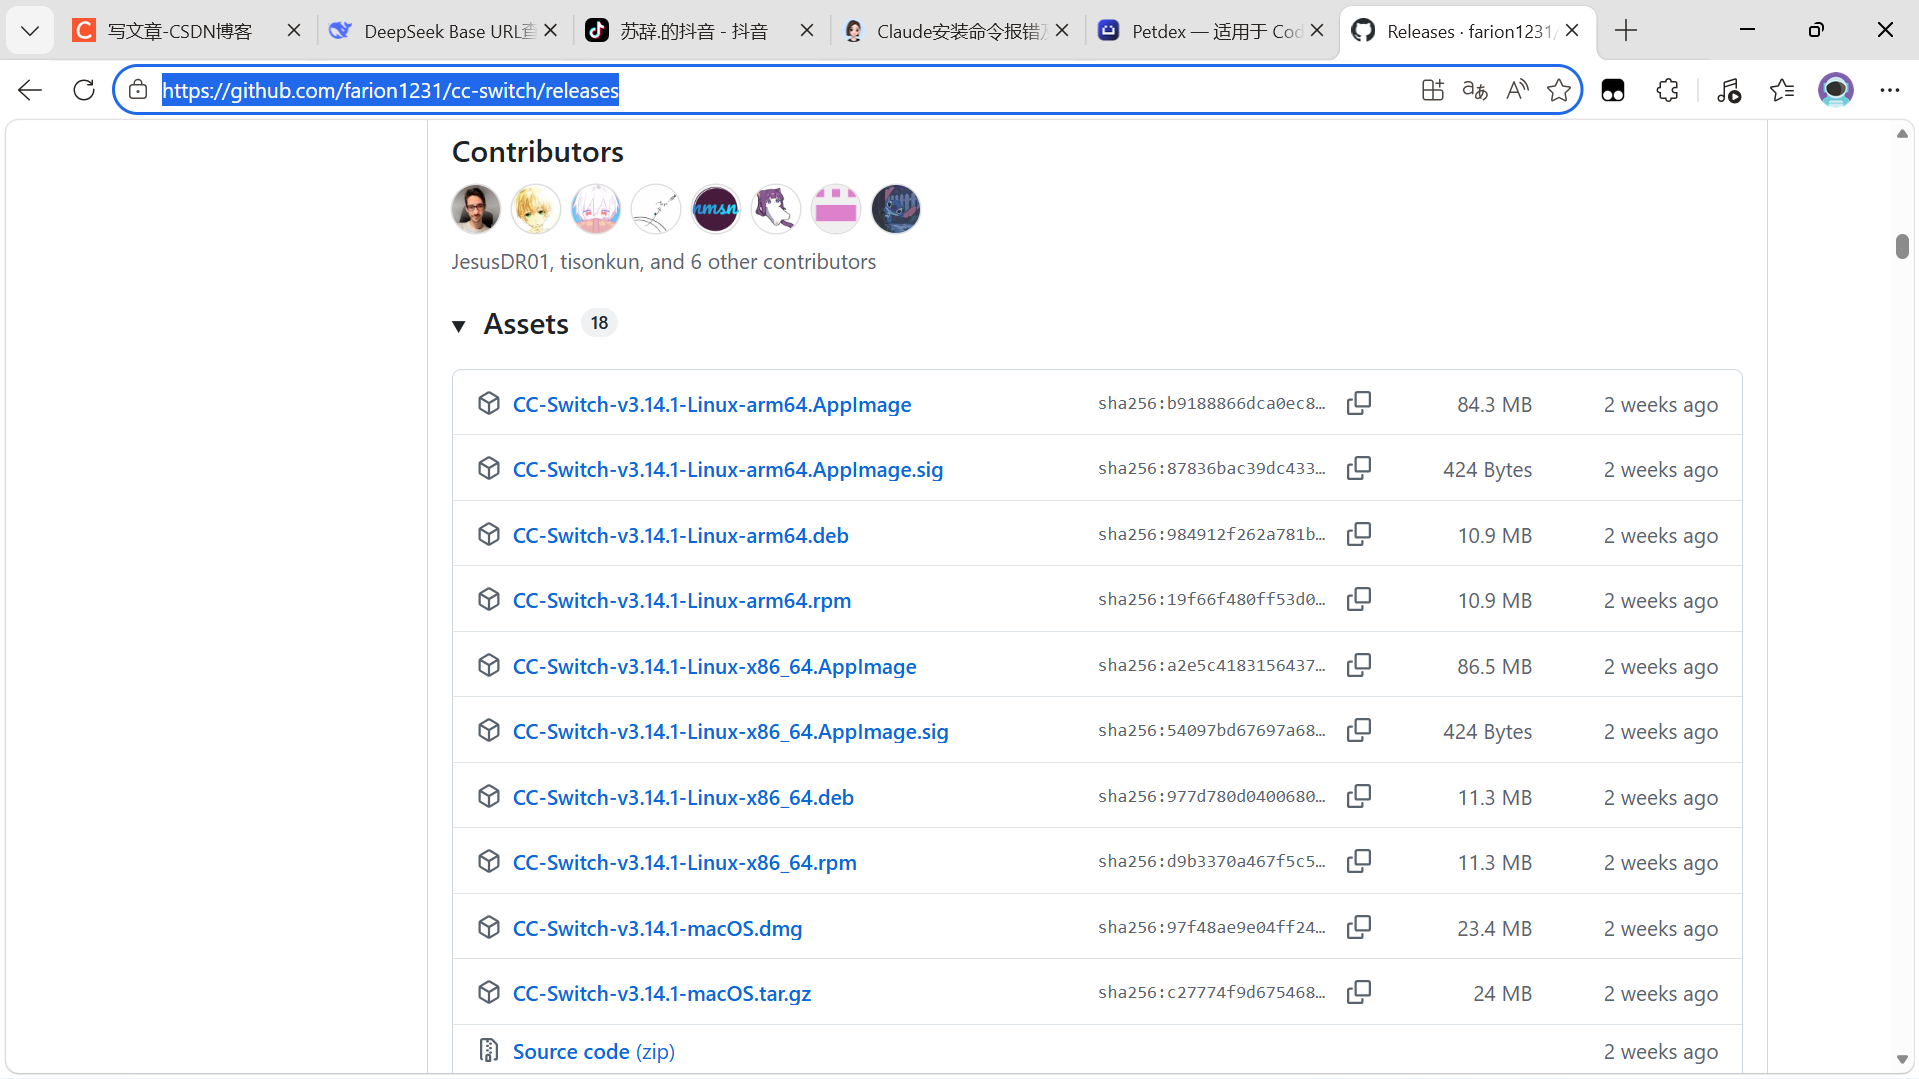Screen dimensions: 1919x1079
Task: Switch to the DeepSeek Base URL tab
Action: click(444, 31)
